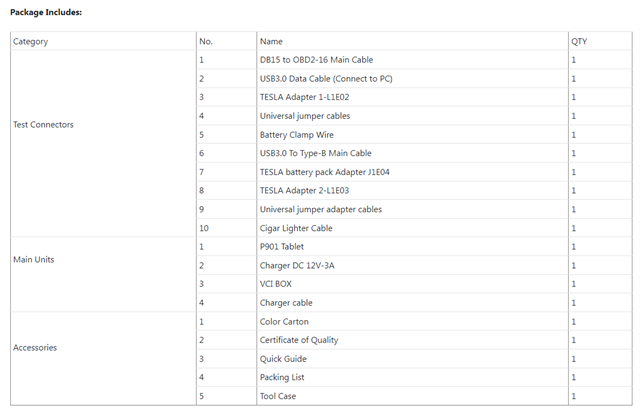
Task: Click USB3.0 Data Cable (Connect to PC) entry
Action: pos(412,78)
